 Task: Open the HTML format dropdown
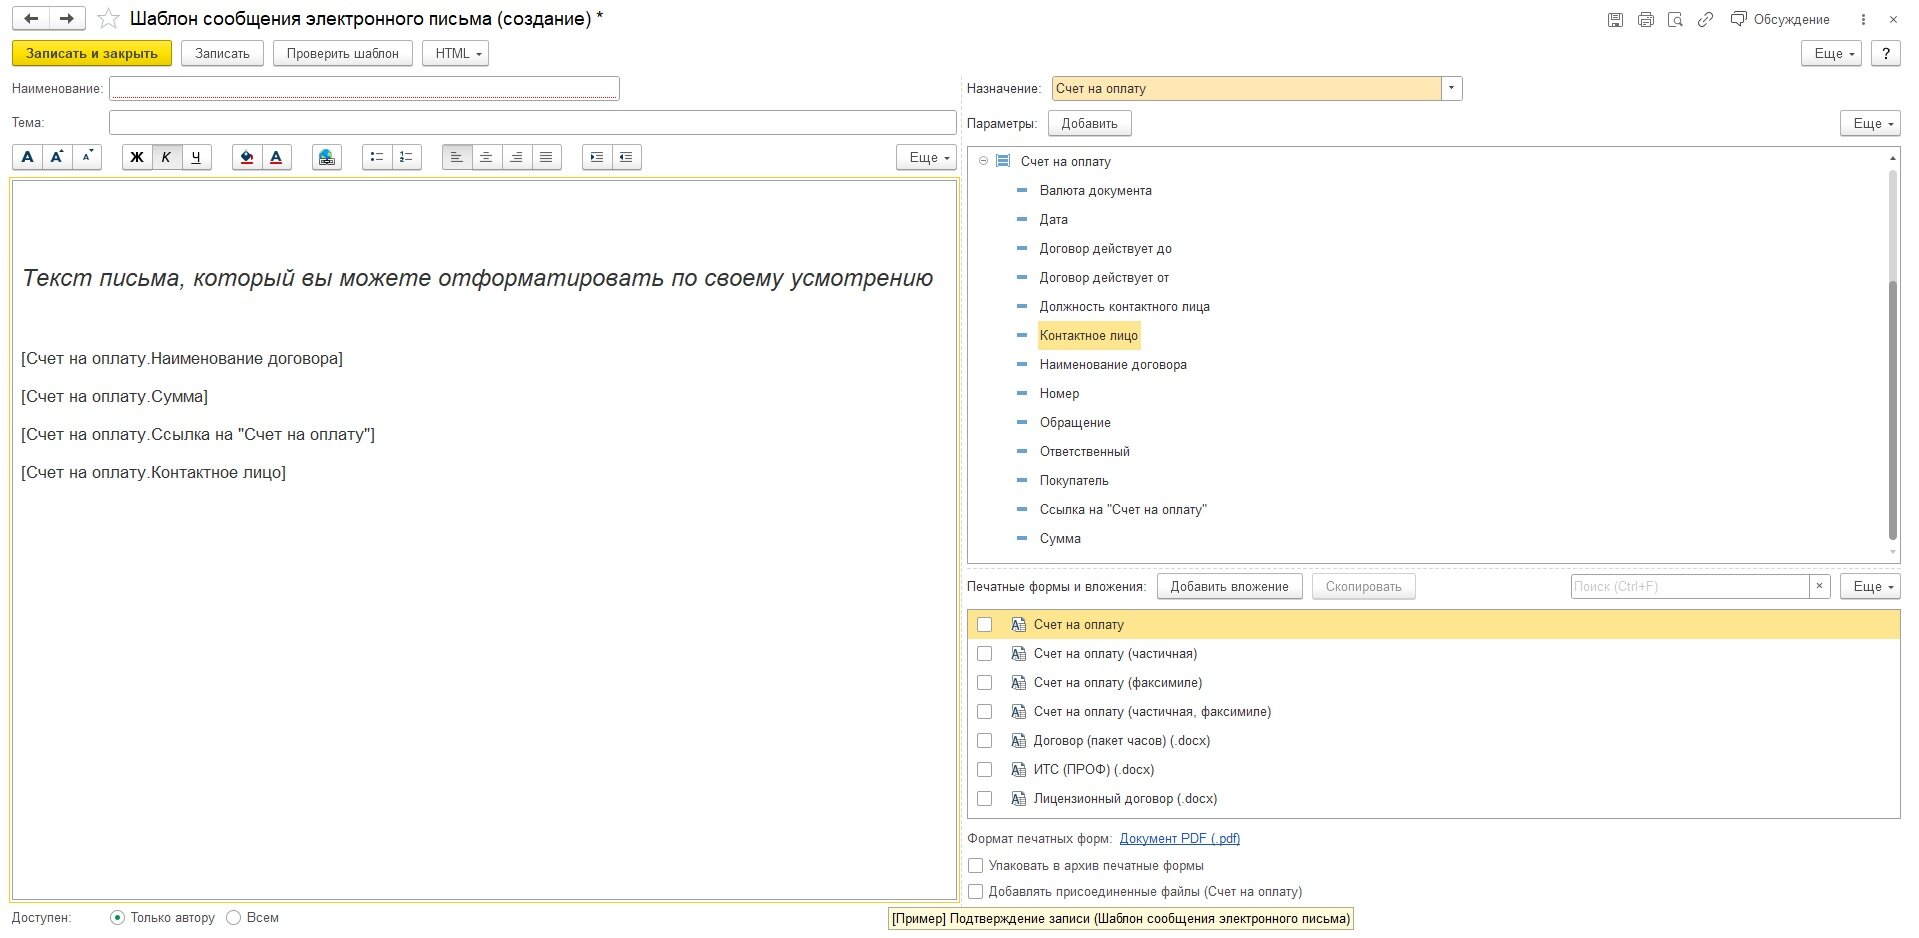[x=455, y=54]
